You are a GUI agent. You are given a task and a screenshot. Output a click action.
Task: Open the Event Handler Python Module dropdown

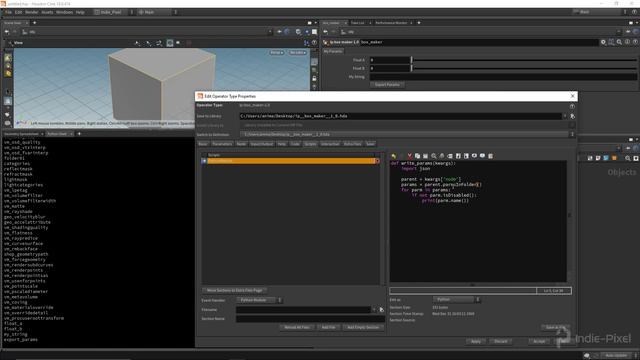tap(260, 300)
